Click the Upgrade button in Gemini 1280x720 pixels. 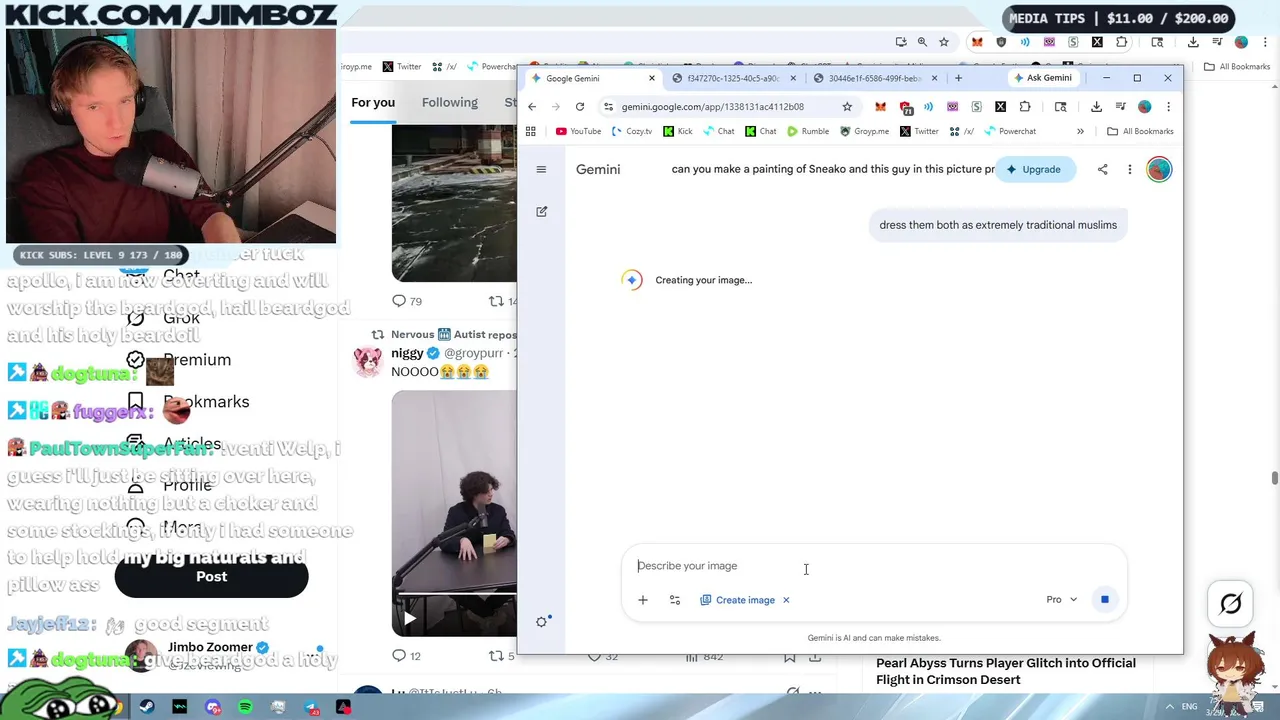coord(1033,169)
